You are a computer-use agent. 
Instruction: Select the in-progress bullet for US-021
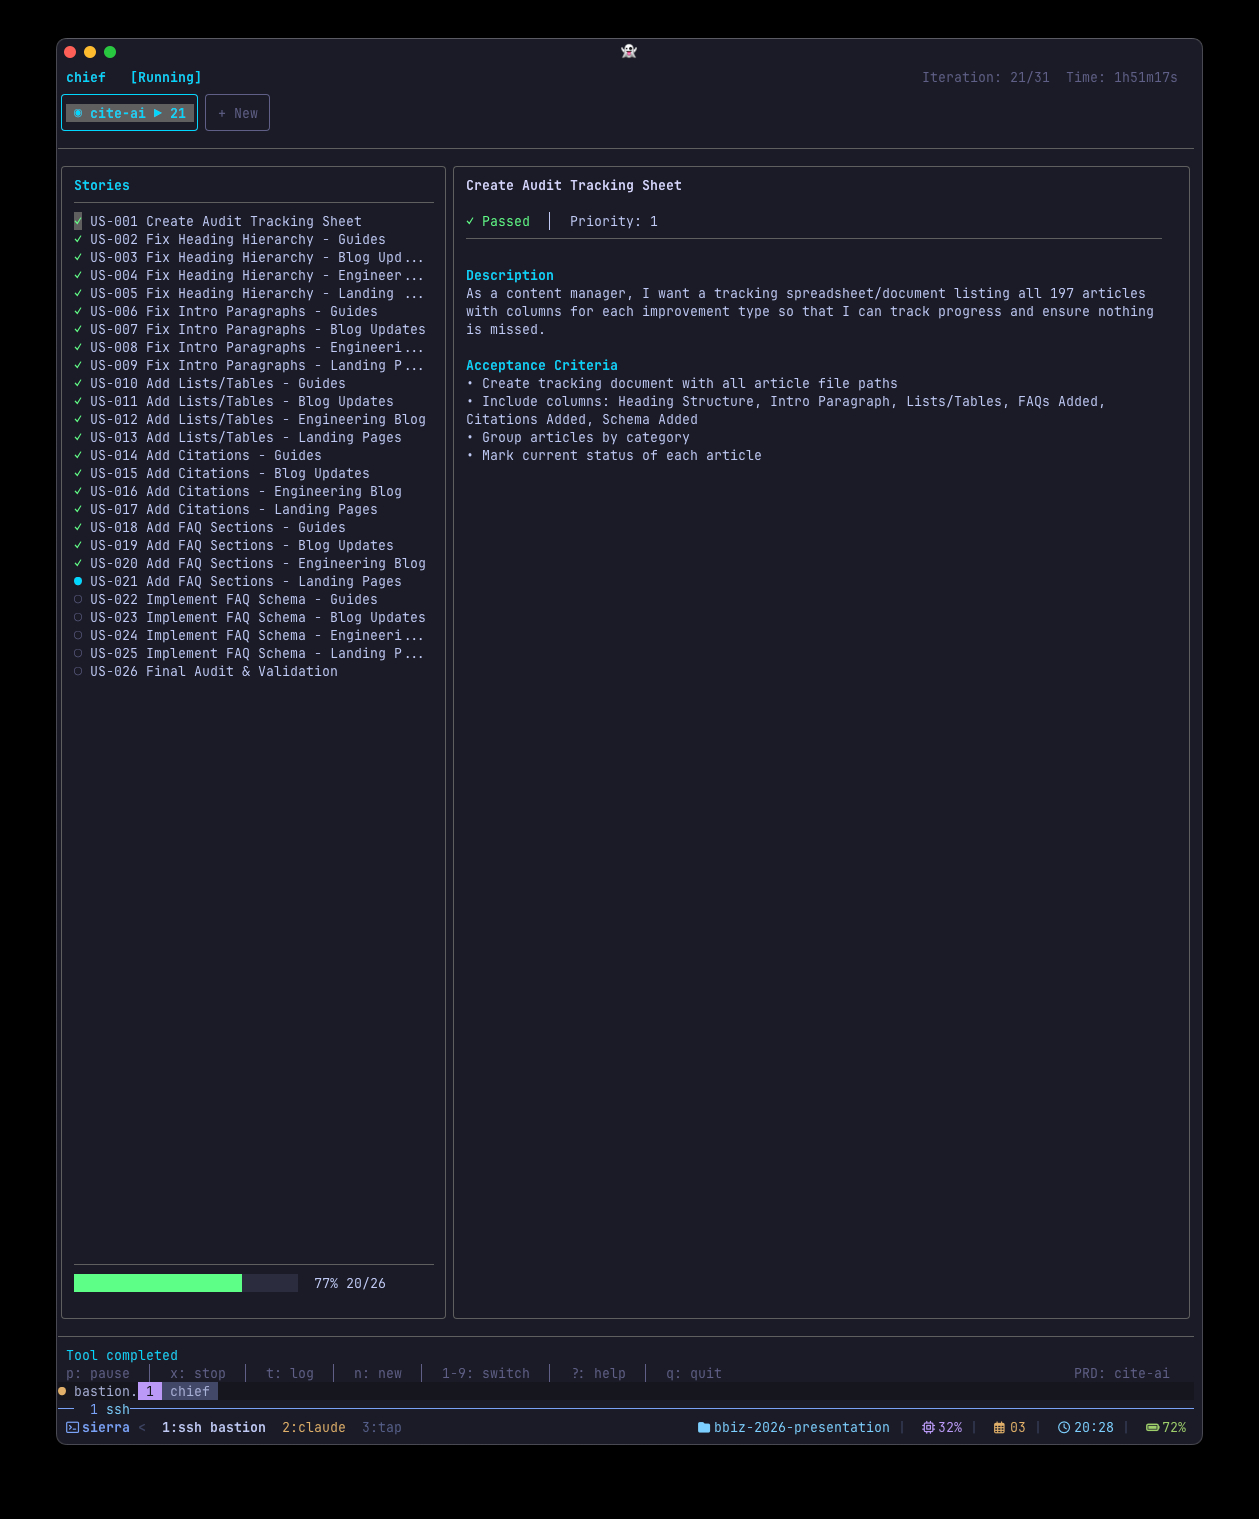78,581
